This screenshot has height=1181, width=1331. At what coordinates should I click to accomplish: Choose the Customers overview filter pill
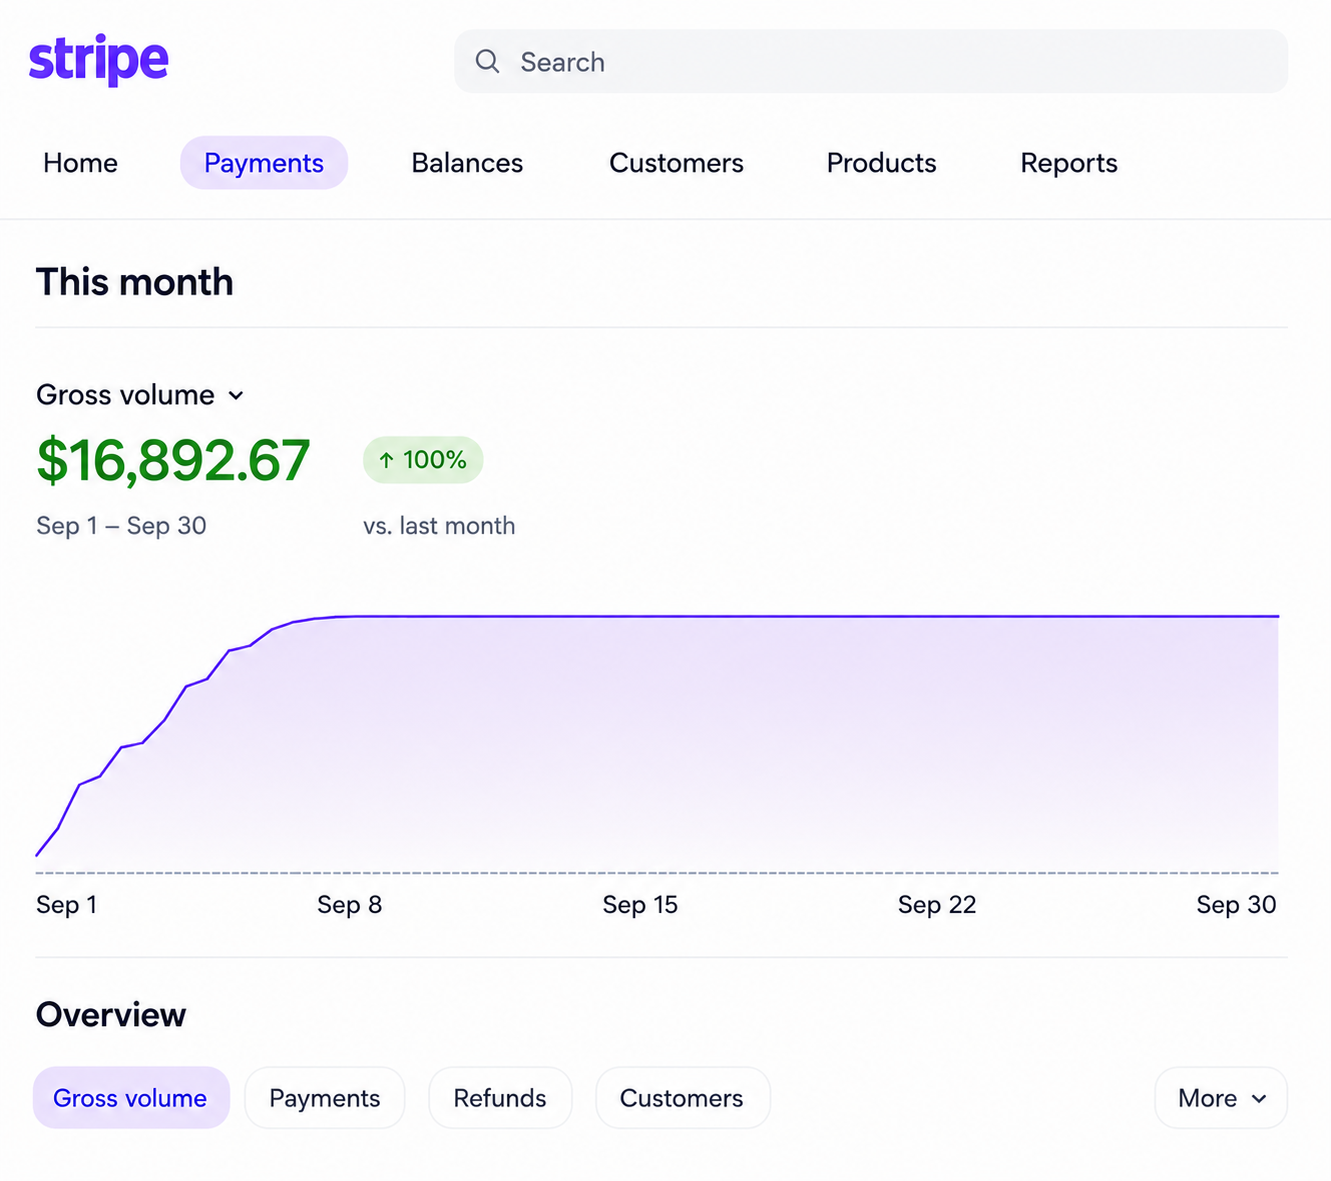click(x=682, y=1098)
